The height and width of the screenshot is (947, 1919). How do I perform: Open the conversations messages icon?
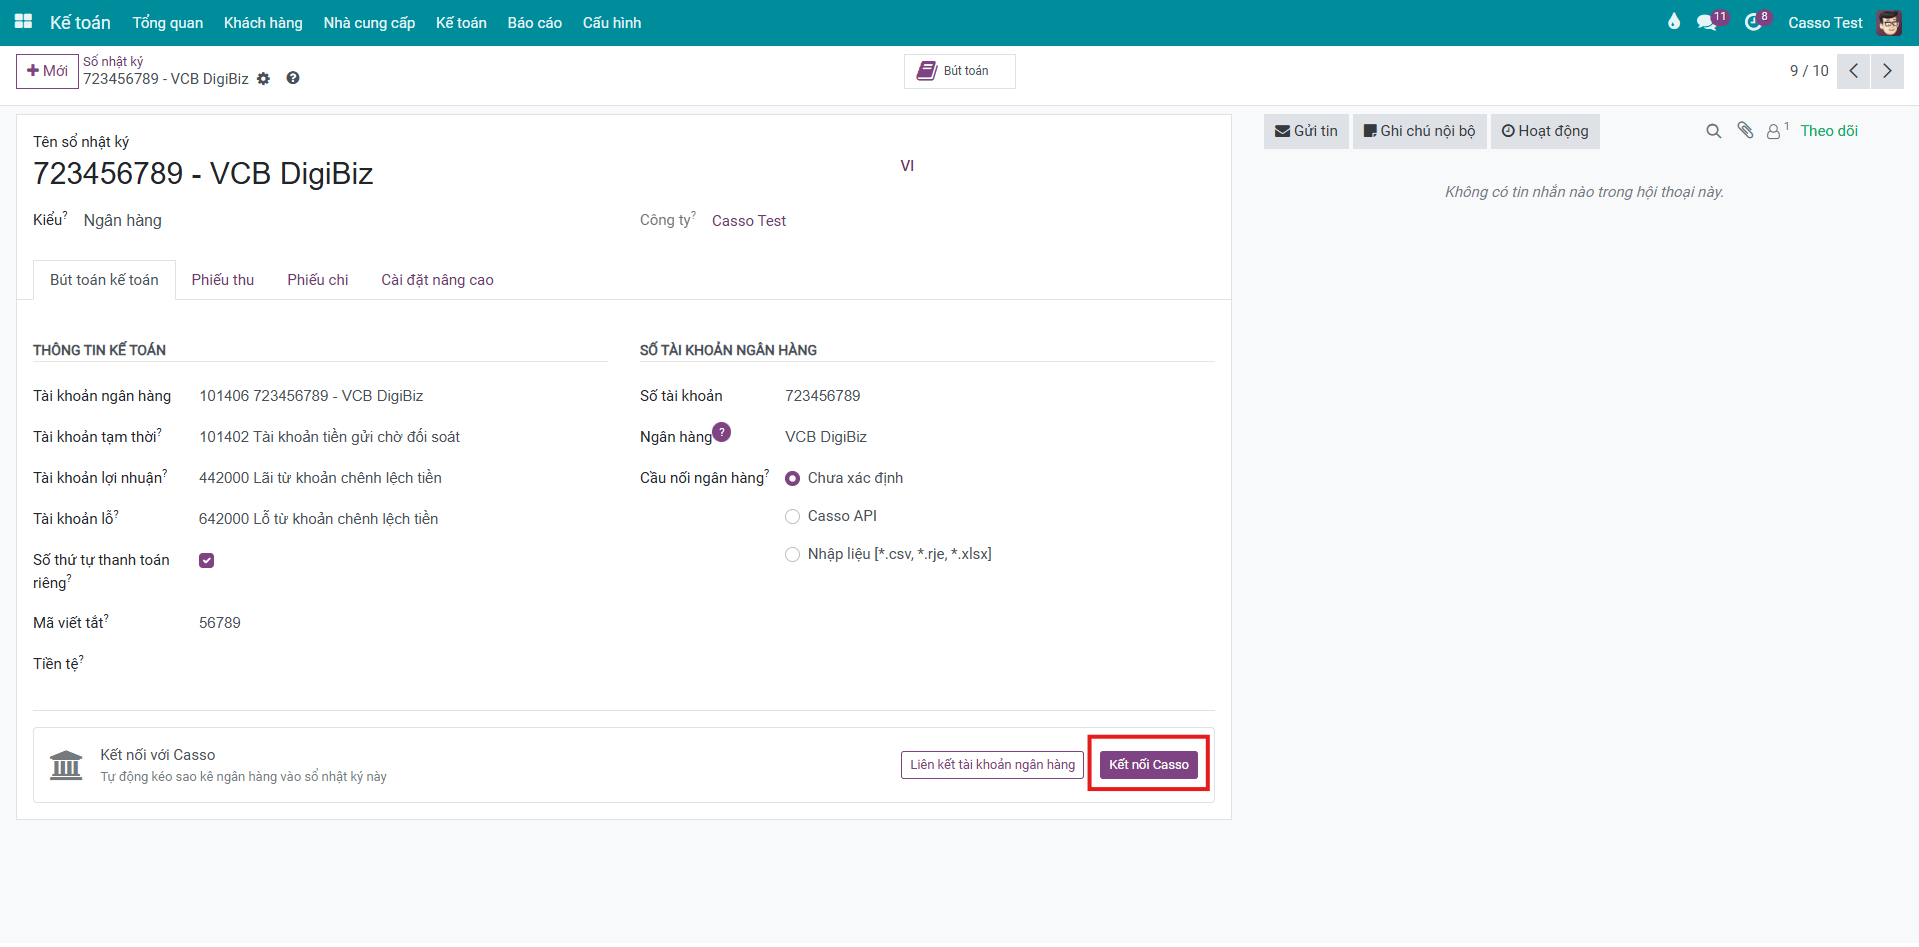(1708, 22)
